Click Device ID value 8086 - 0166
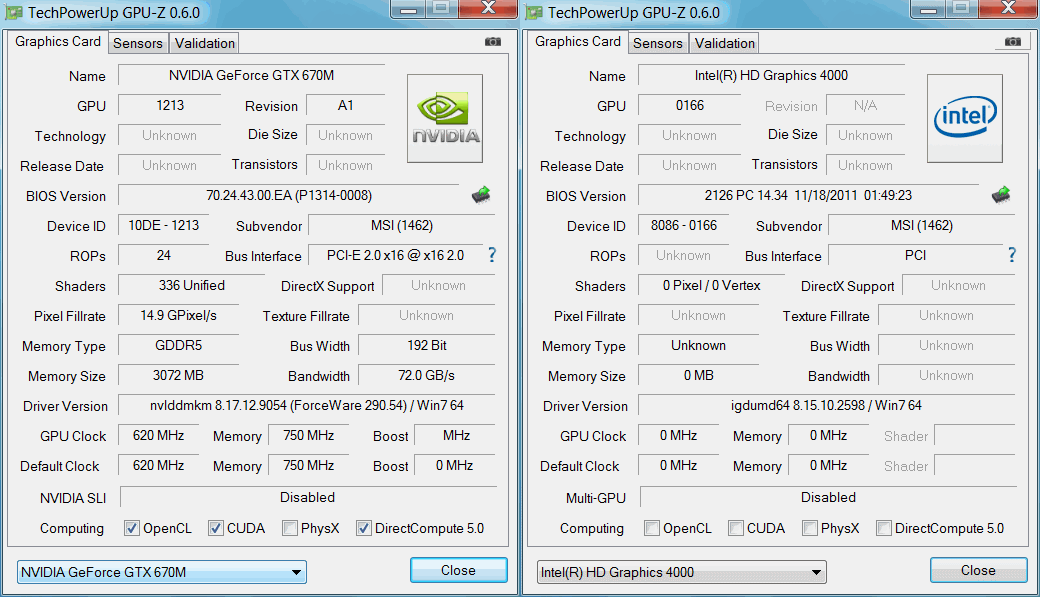1040x597 pixels. [684, 226]
